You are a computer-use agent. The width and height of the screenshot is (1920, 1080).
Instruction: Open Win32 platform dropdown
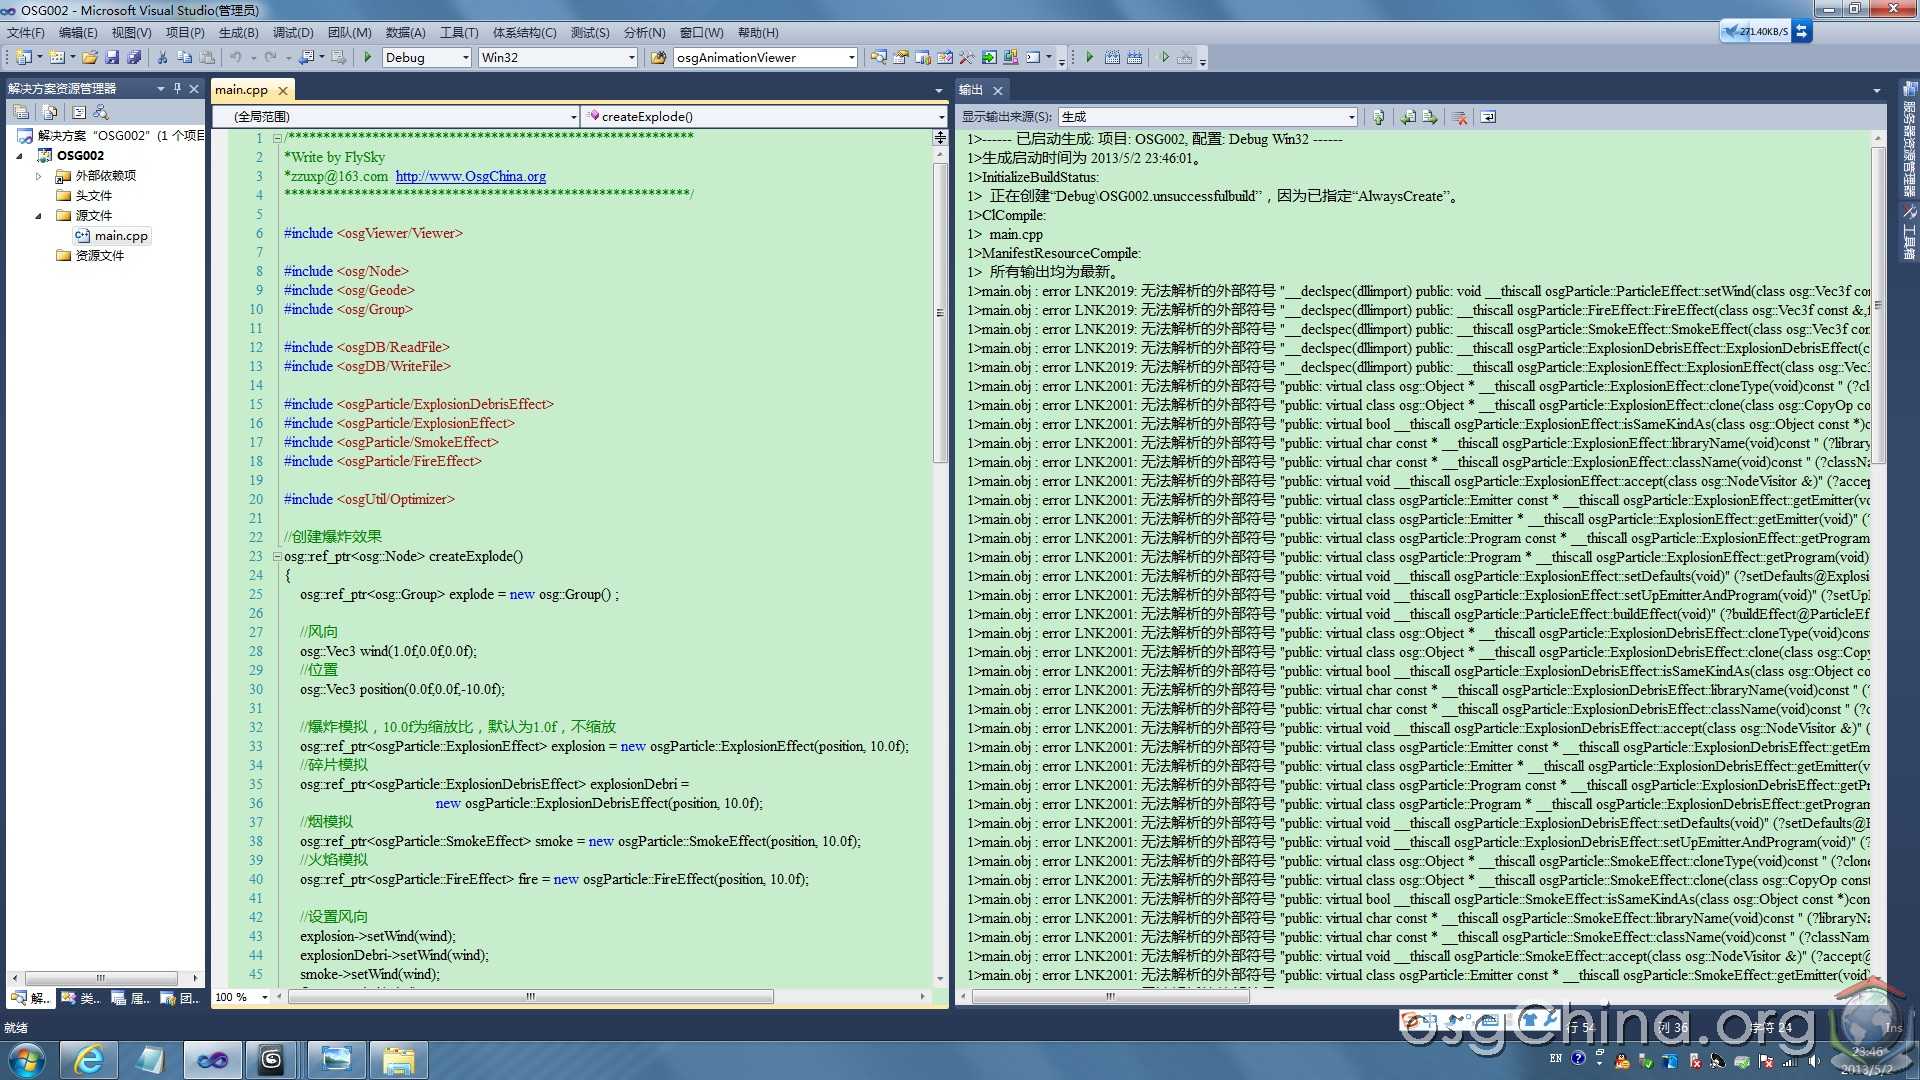(558, 57)
